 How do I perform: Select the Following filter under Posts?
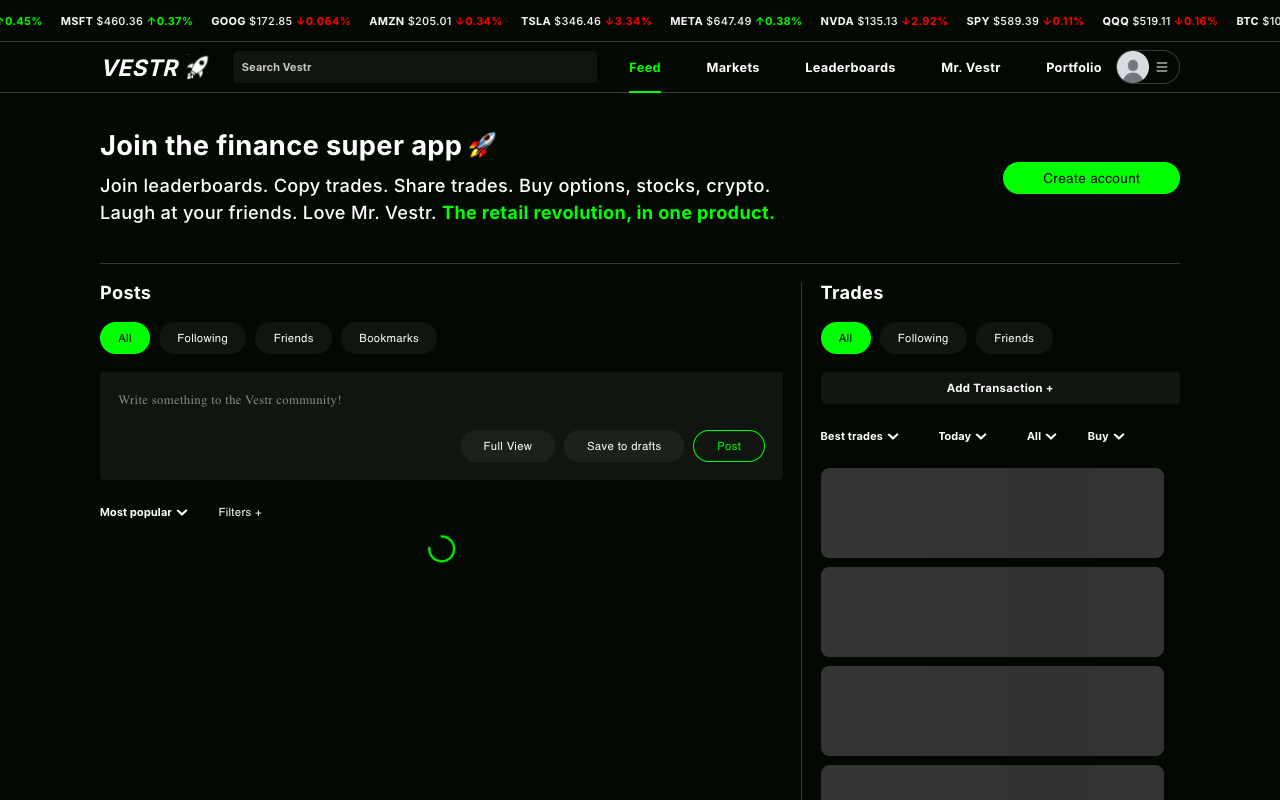click(x=203, y=338)
